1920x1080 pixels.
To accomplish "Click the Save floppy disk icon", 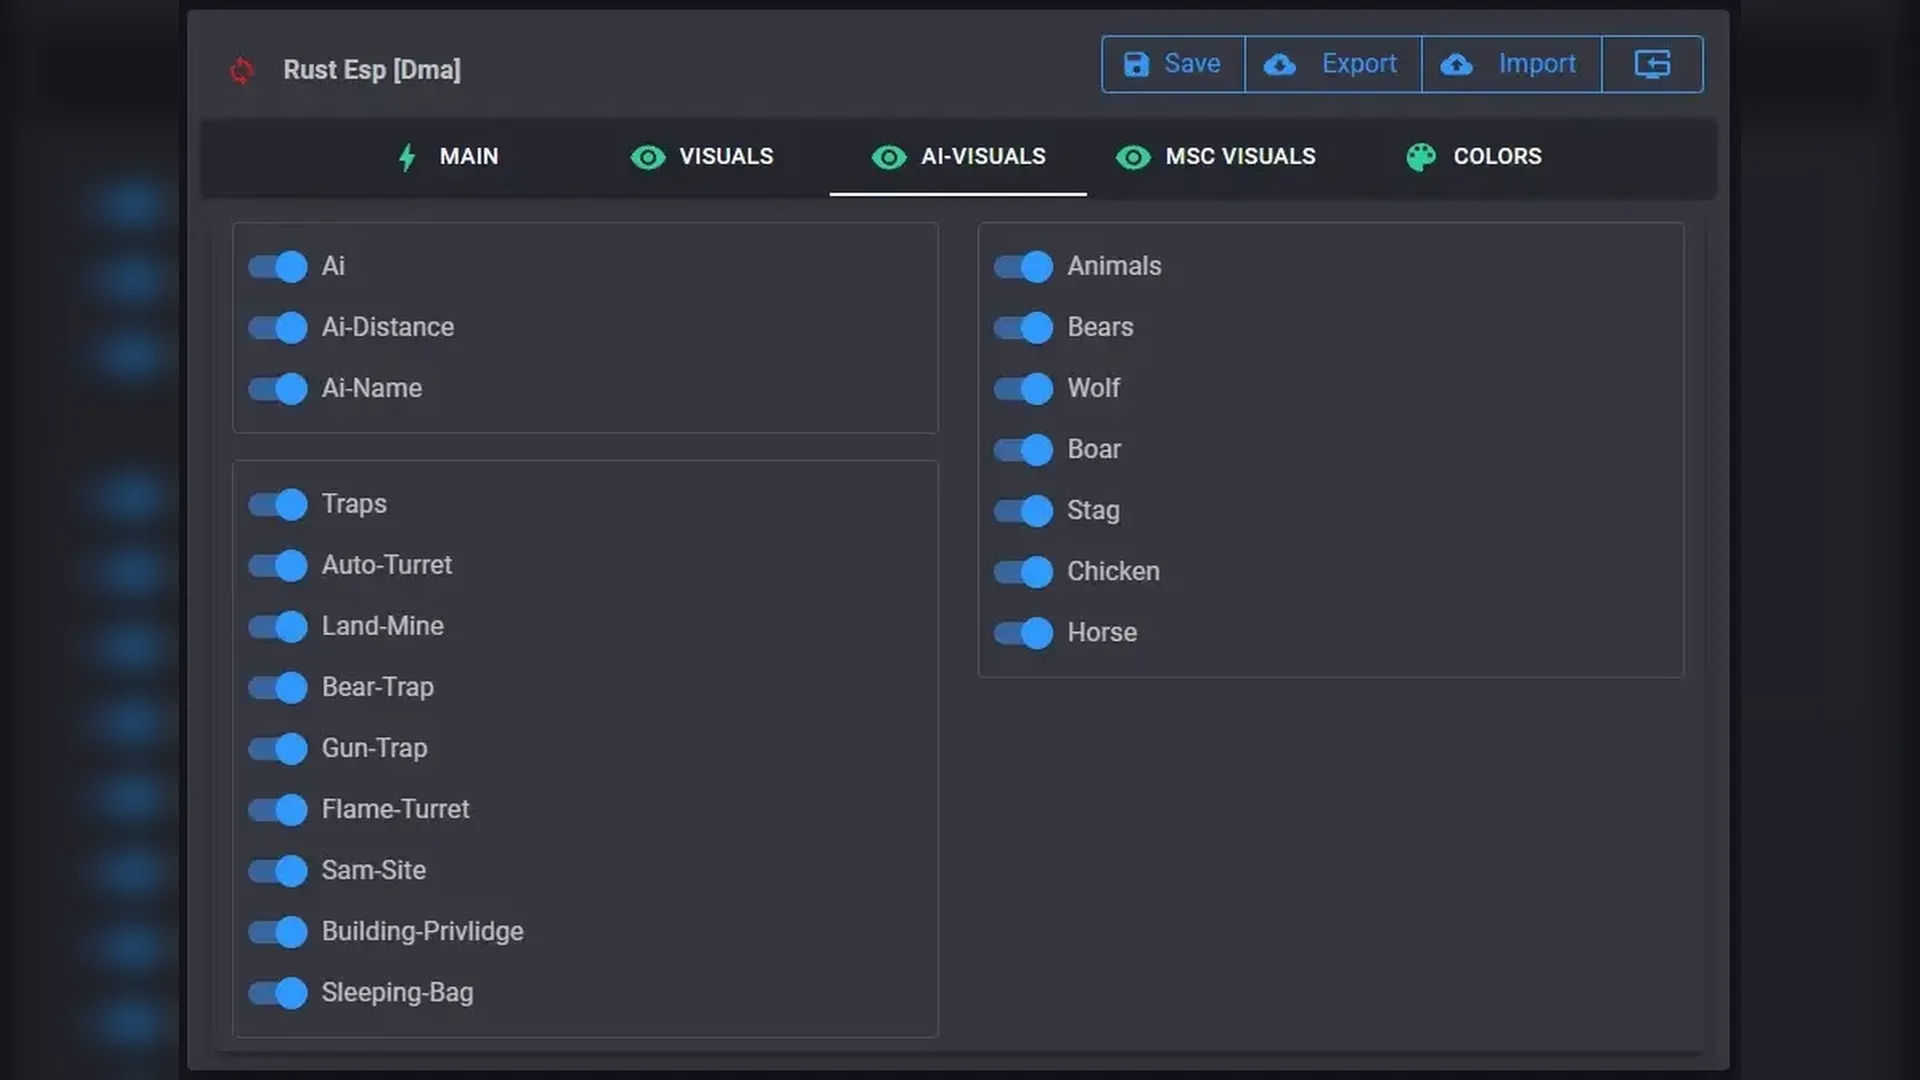I will [x=1136, y=64].
